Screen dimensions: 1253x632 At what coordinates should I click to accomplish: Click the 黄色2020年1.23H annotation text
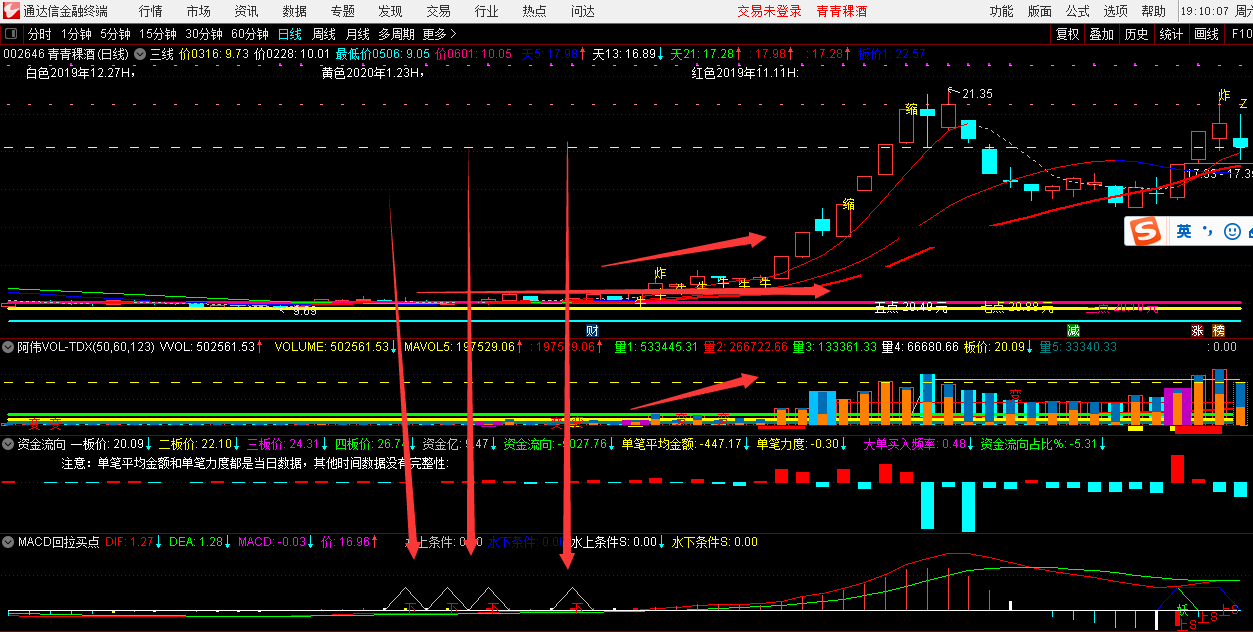coord(373,73)
